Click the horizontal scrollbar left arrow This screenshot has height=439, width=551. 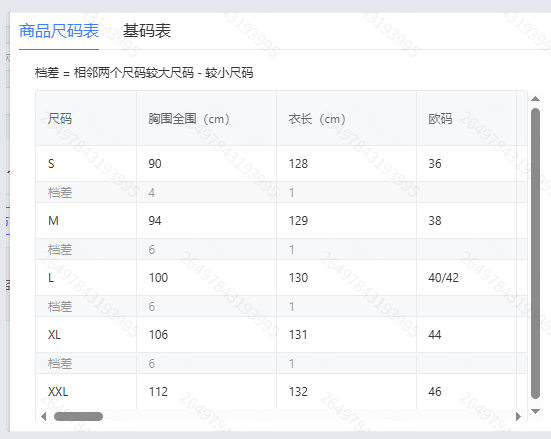[x=44, y=417]
